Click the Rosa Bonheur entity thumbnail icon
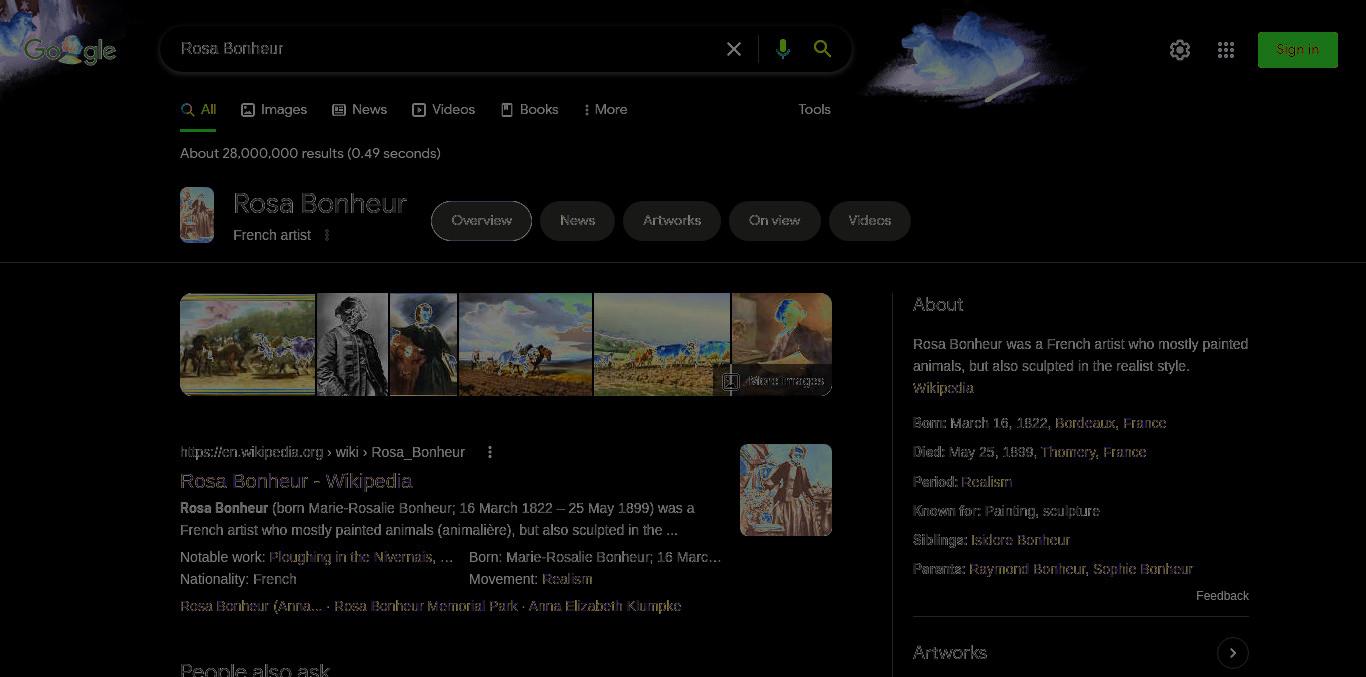1366x677 pixels. pyautogui.click(x=197, y=215)
